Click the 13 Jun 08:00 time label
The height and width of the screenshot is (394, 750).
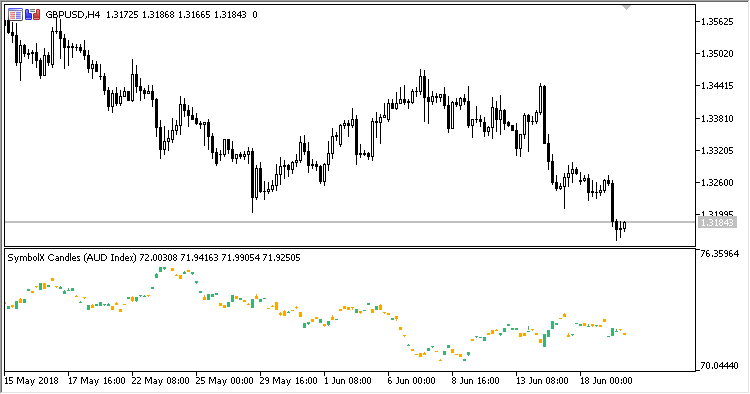point(542,381)
